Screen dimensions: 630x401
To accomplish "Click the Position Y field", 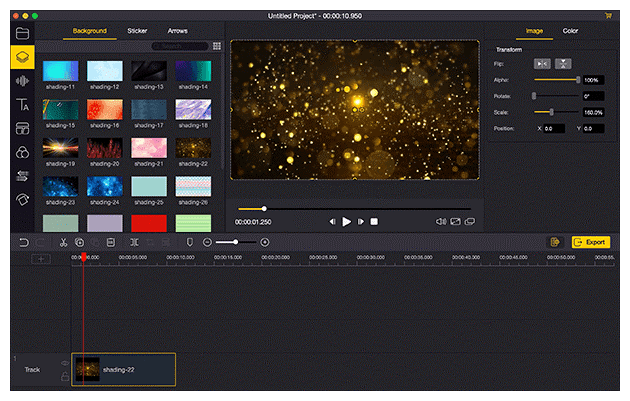I will pyautogui.click(x=593, y=129).
